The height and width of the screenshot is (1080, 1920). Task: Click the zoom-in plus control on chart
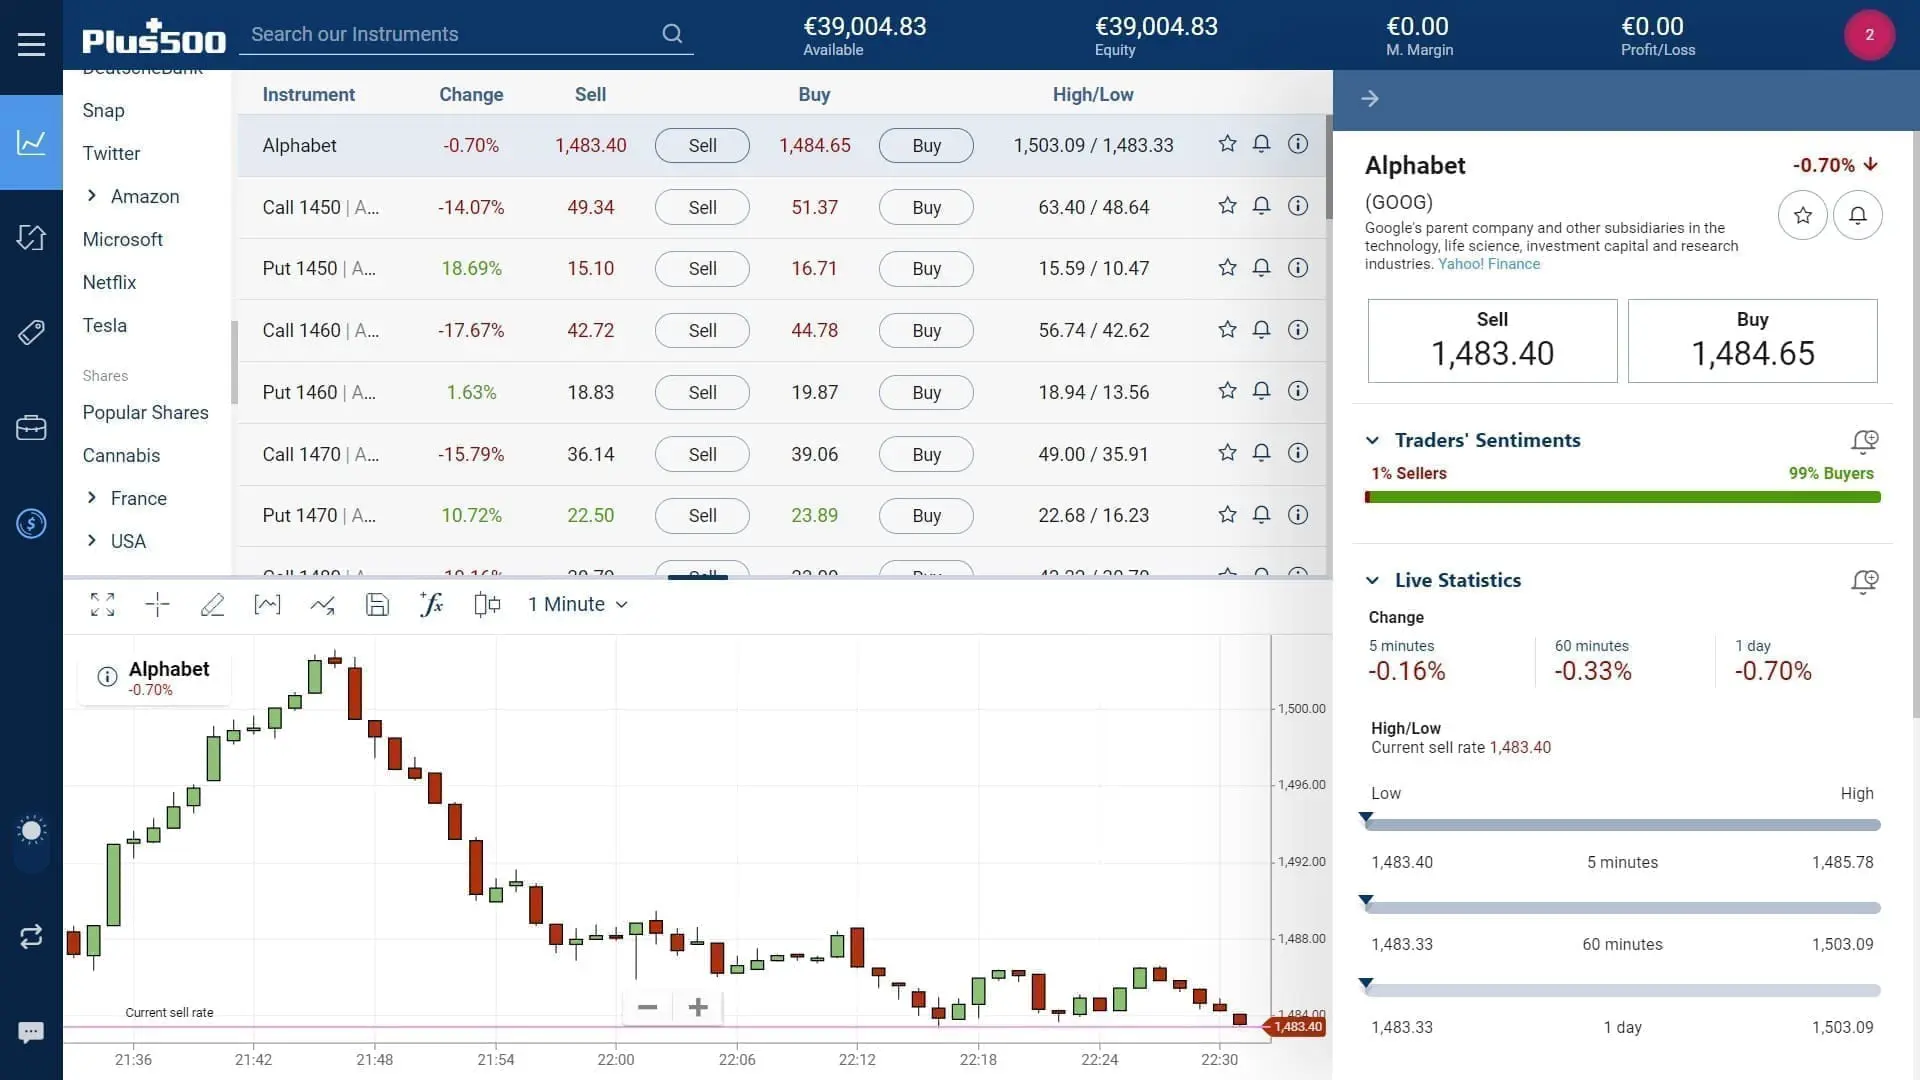pyautogui.click(x=697, y=1007)
